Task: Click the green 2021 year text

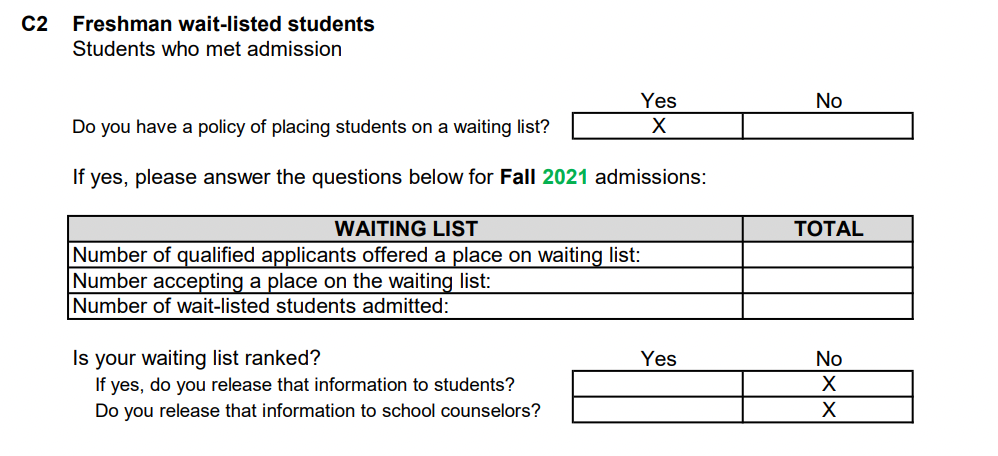Action: click(x=565, y=177)
